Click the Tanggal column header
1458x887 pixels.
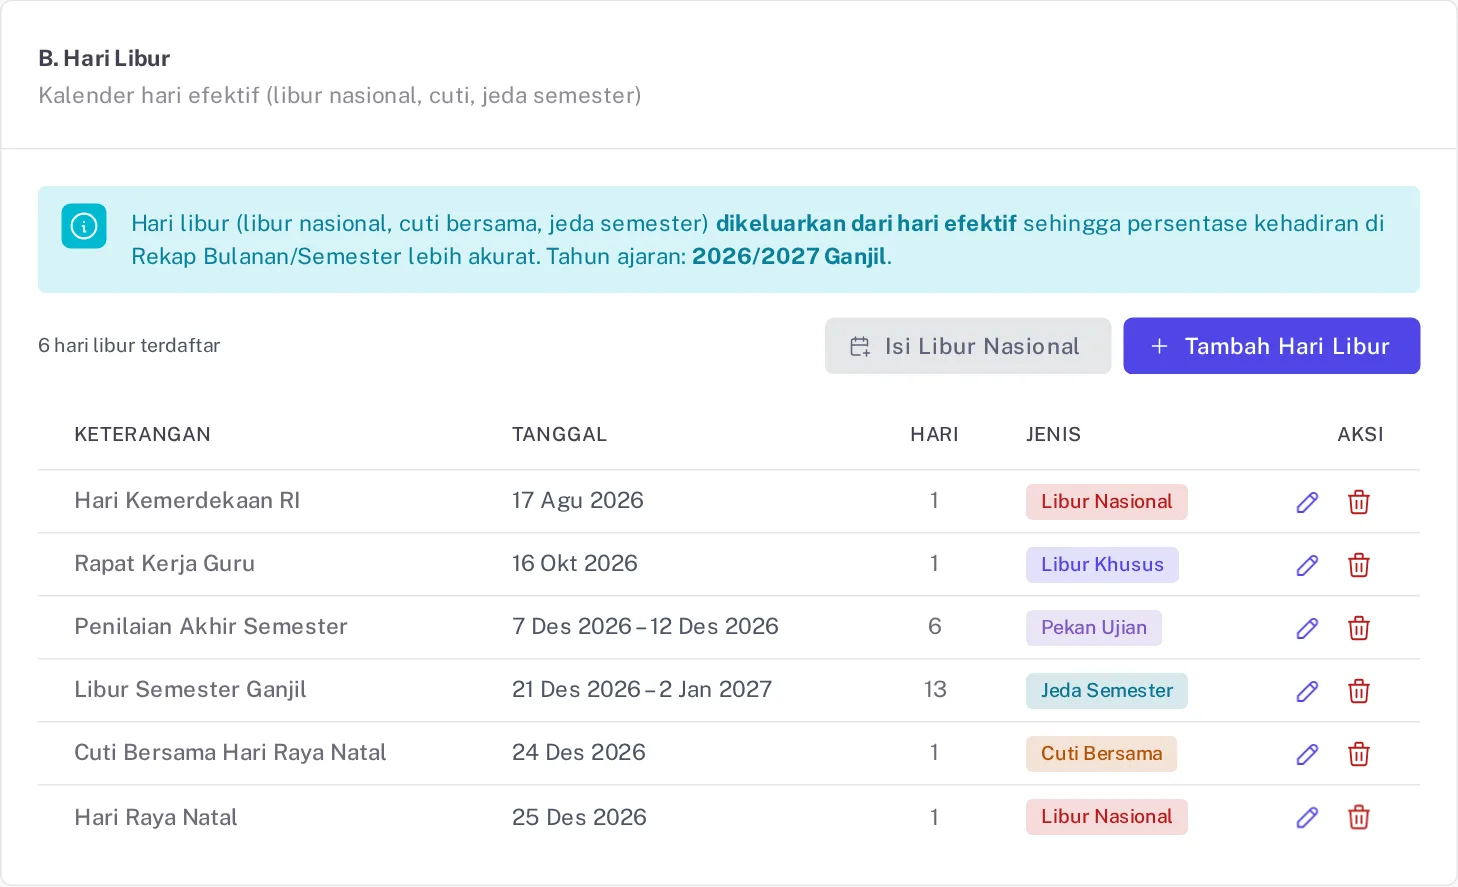560,435
